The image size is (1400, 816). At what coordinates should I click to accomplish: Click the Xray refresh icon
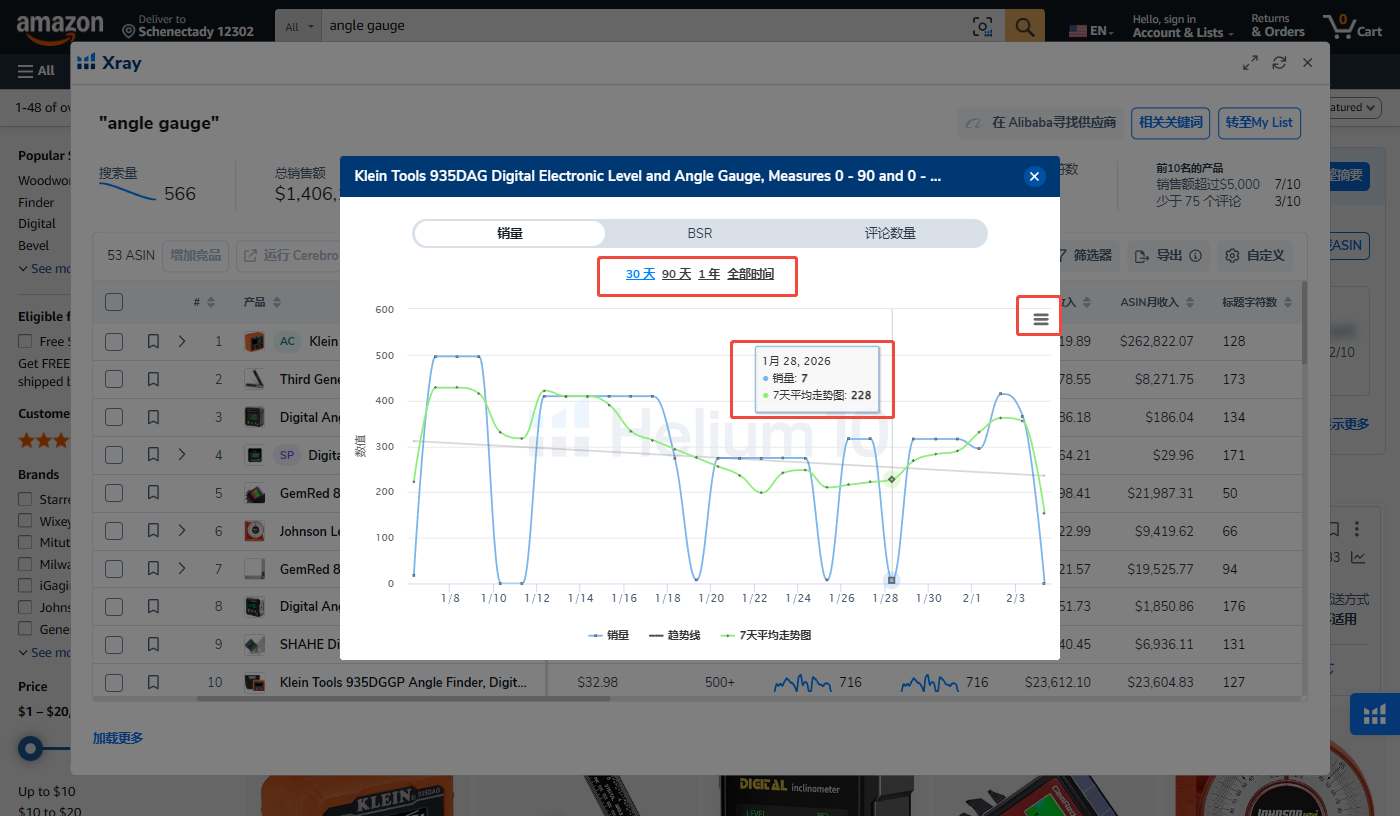[x=1279, y=63]
